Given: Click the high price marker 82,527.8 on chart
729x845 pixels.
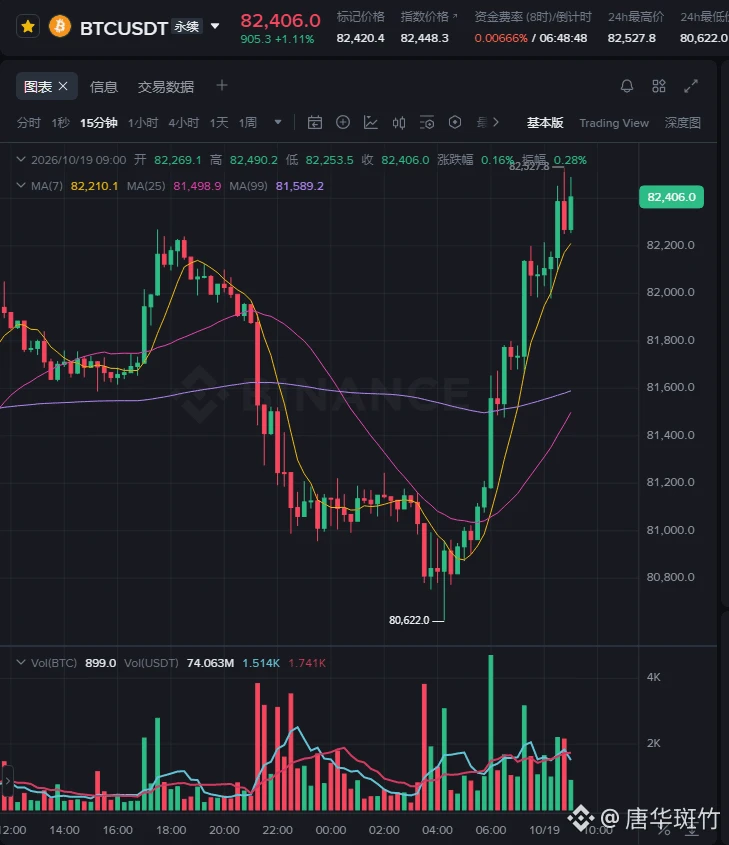Looking at the screenshot, I should (529, 167).
